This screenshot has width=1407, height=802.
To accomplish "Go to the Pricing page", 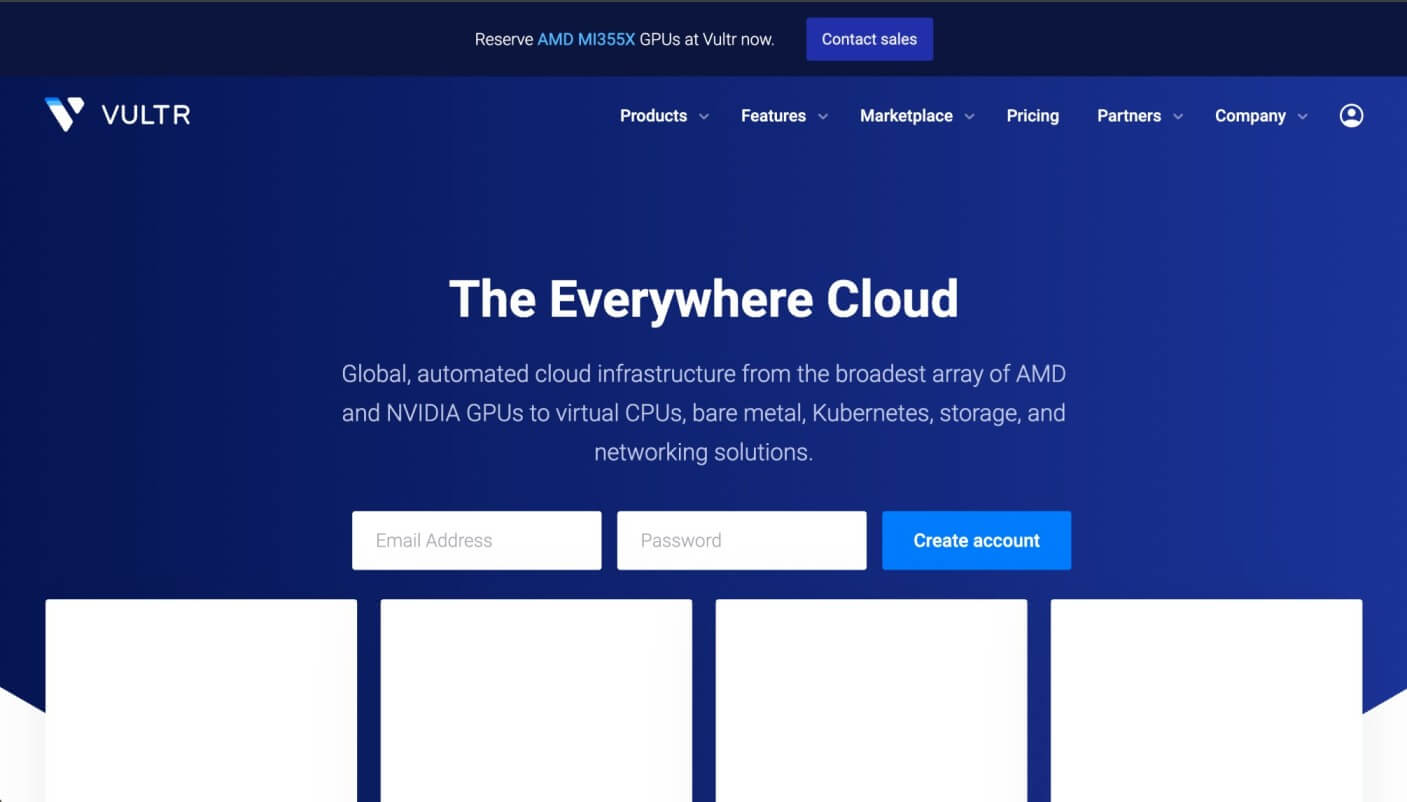I will click(x=1032, y=116).
